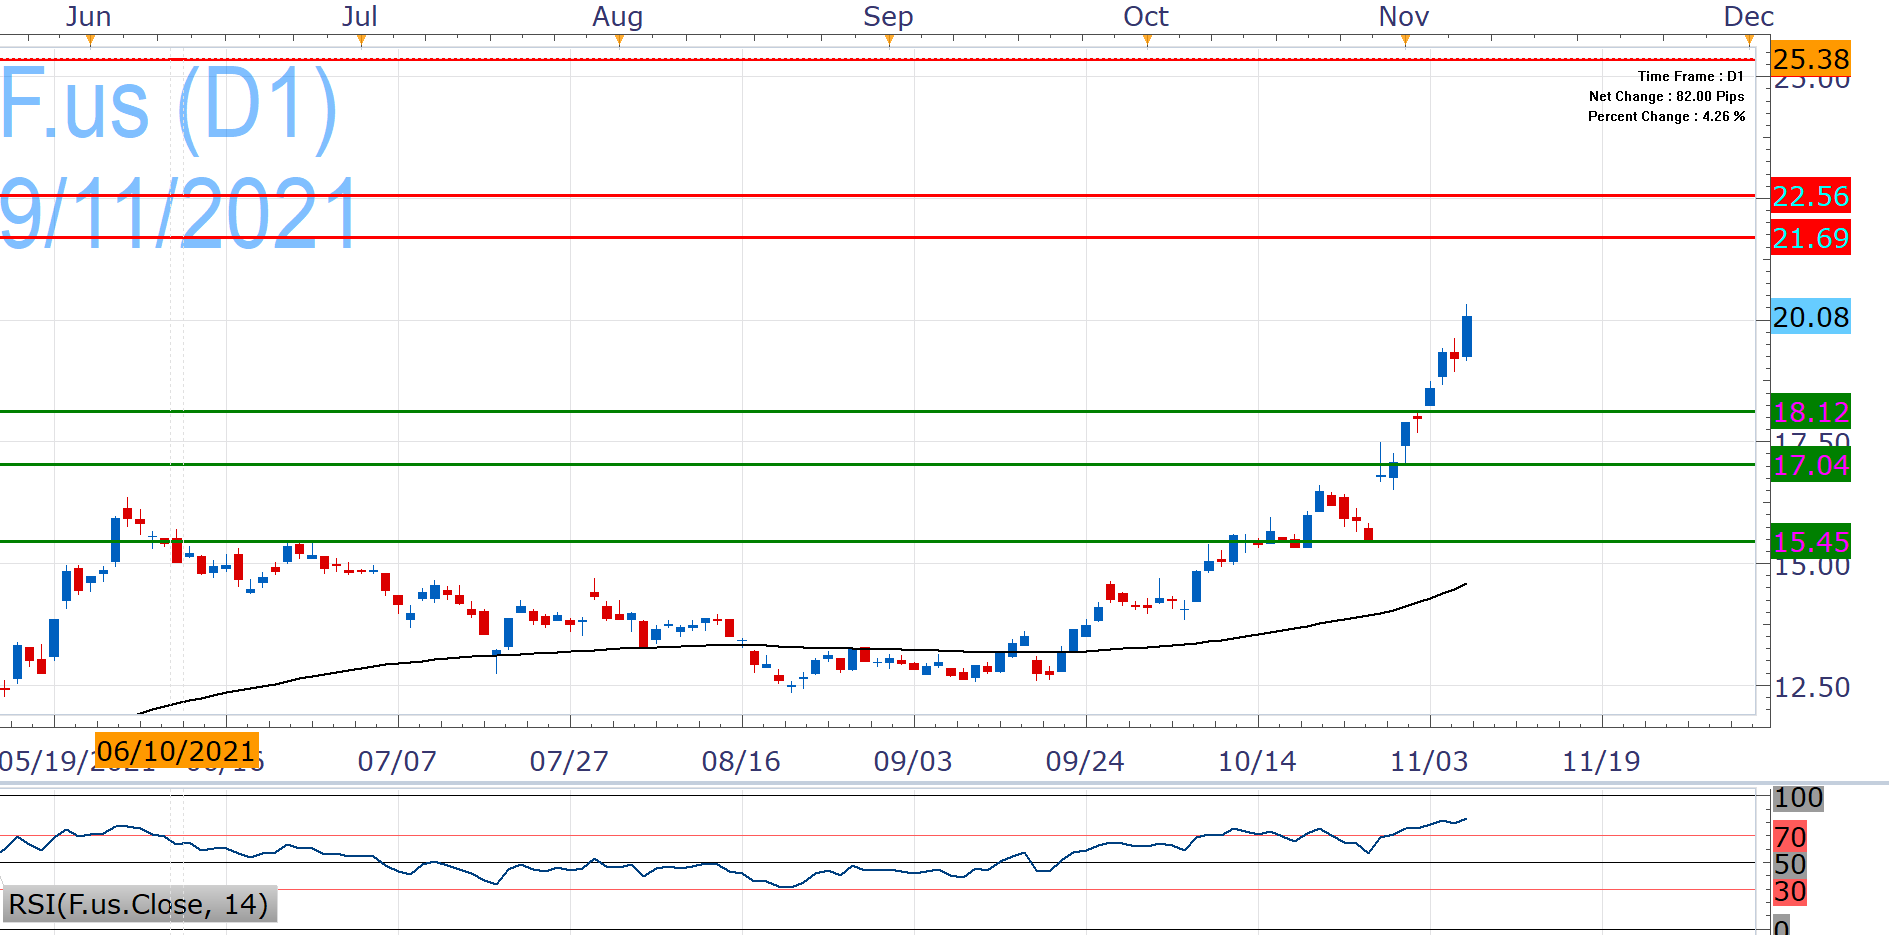Click the Time Frame : D1 text
This screenshot has width=1889, height=935.
click(1690, 76)
